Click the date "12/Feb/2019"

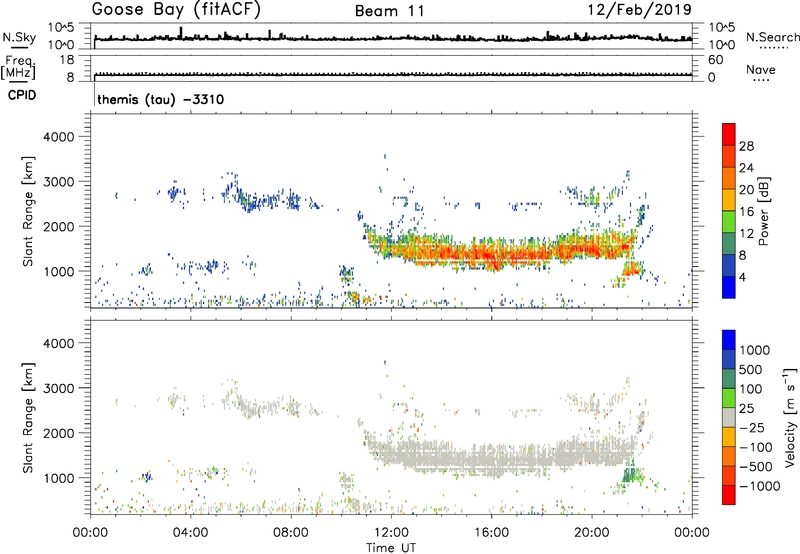(x=640, y=10)
